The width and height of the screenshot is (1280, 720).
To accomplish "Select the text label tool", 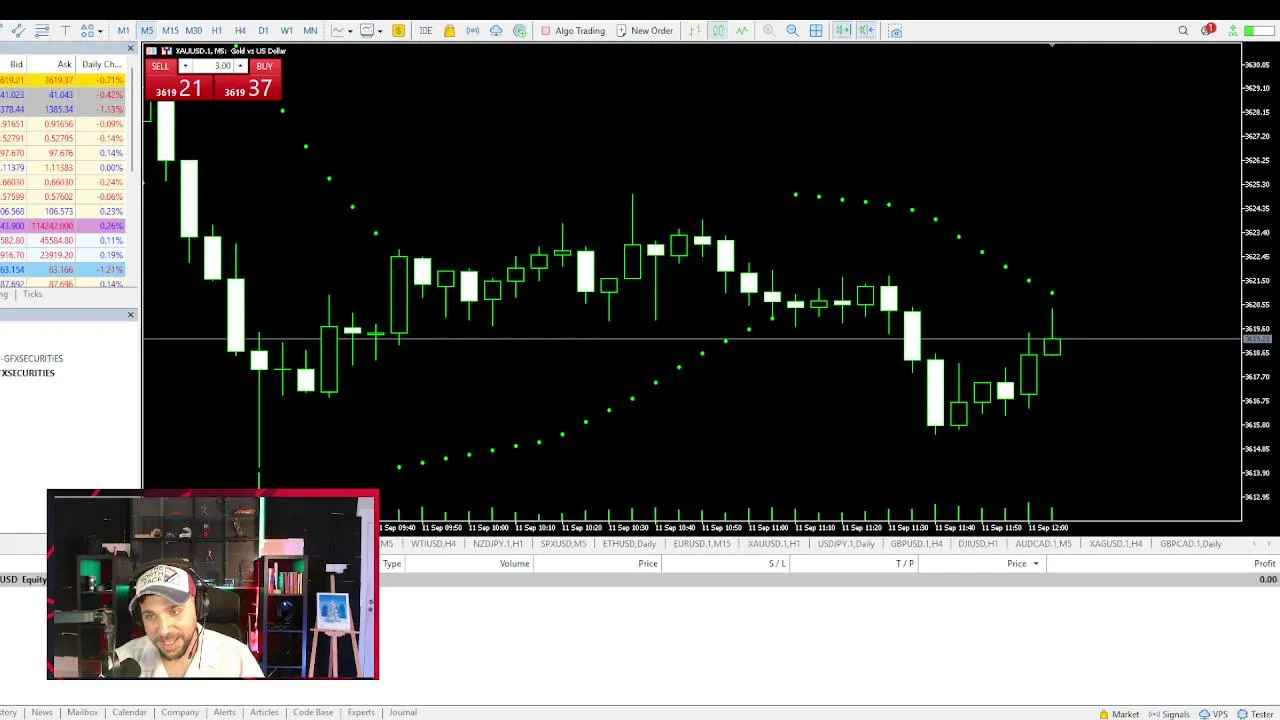I will pyautogui.click(x=65, y=31).
